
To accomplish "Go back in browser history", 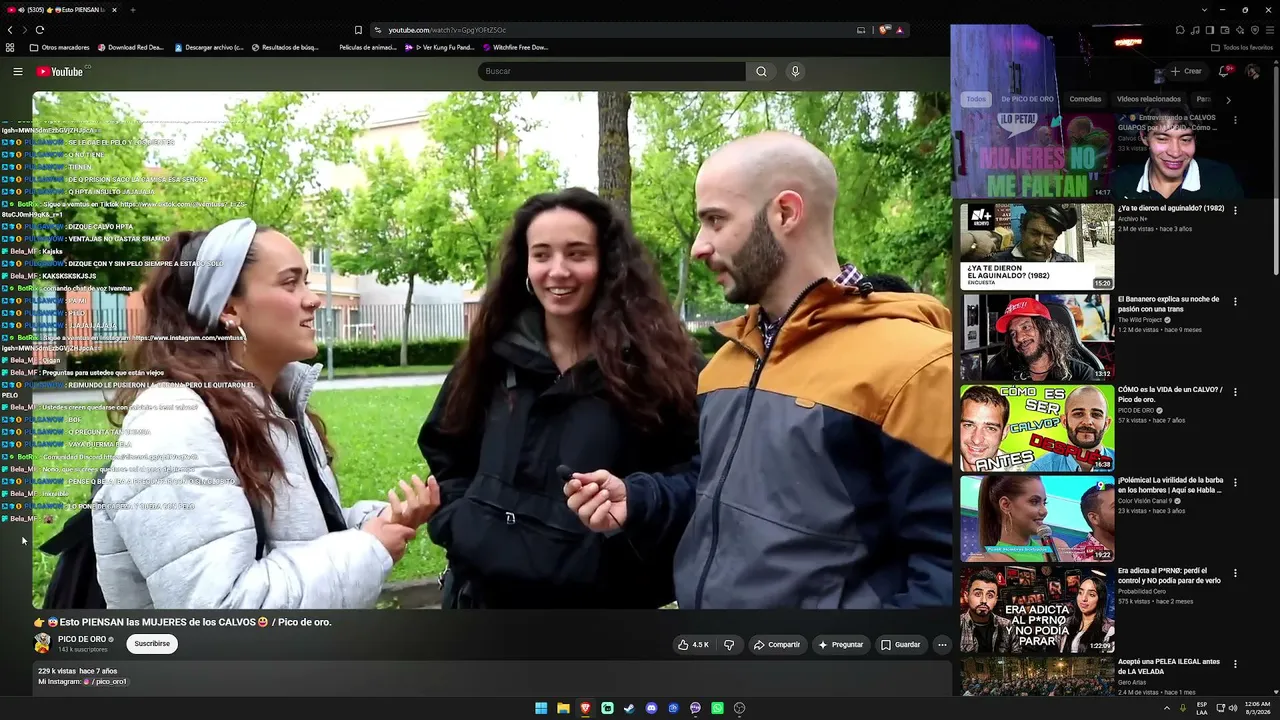I will 10,30.
